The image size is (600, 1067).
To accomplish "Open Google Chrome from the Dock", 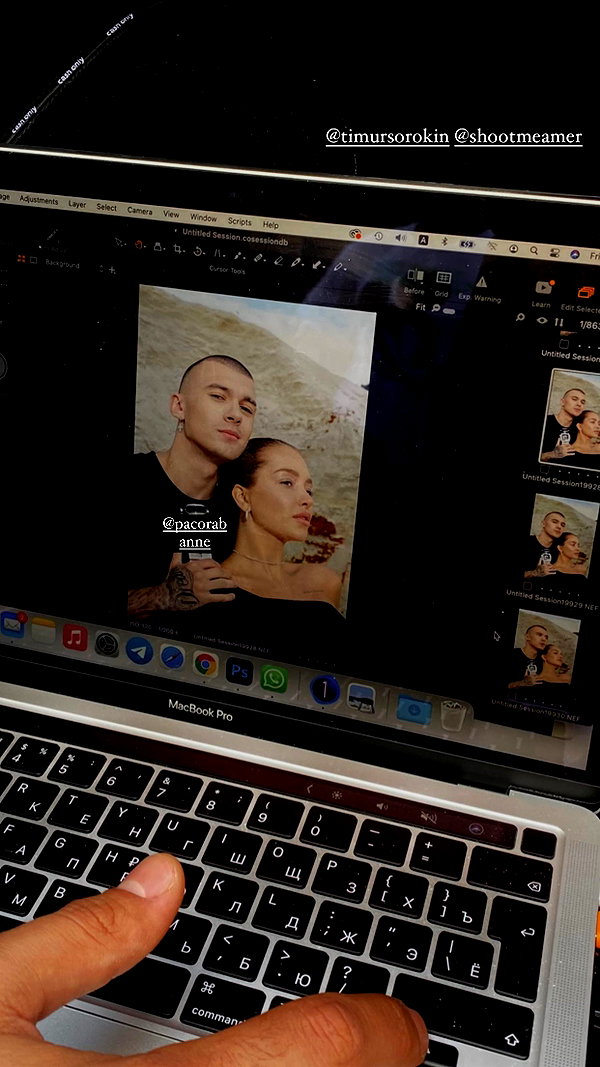I will point(205,664).
